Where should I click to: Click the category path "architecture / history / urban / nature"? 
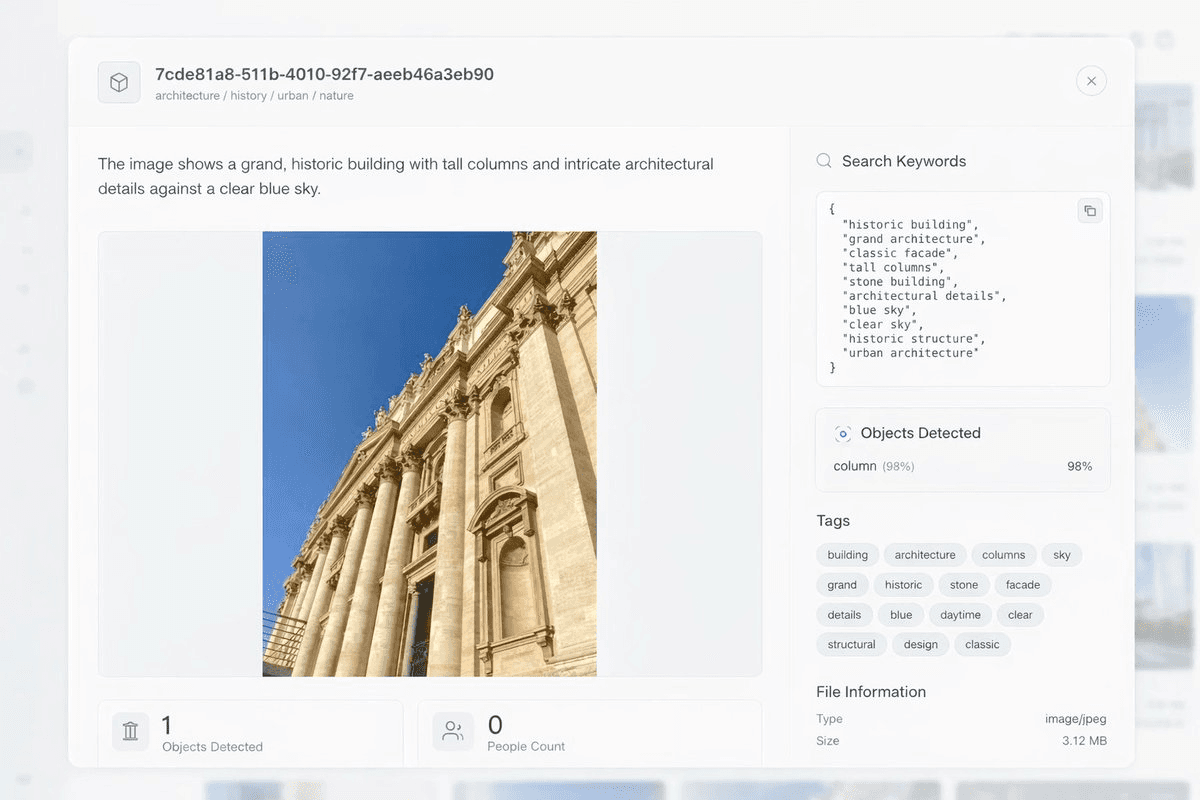[254, 96]
